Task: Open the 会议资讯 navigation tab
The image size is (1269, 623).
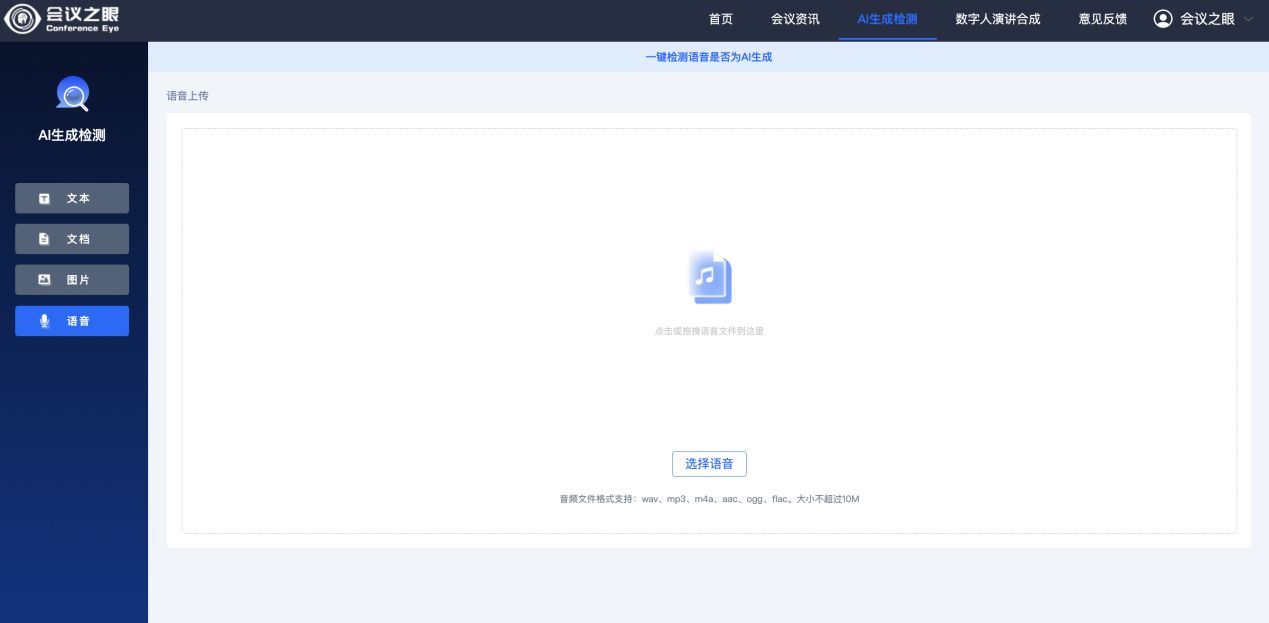Action: [x=795, y=19]
